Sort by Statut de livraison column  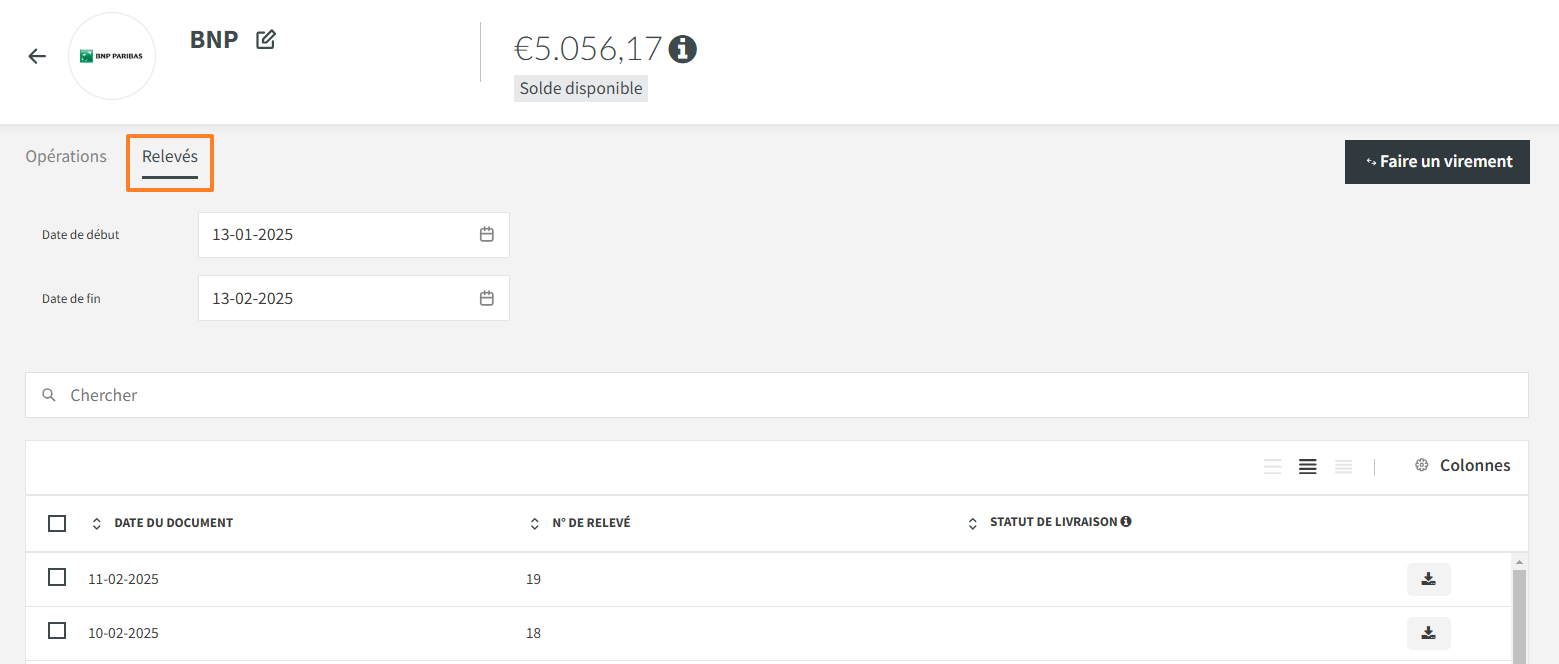[972, 523]
